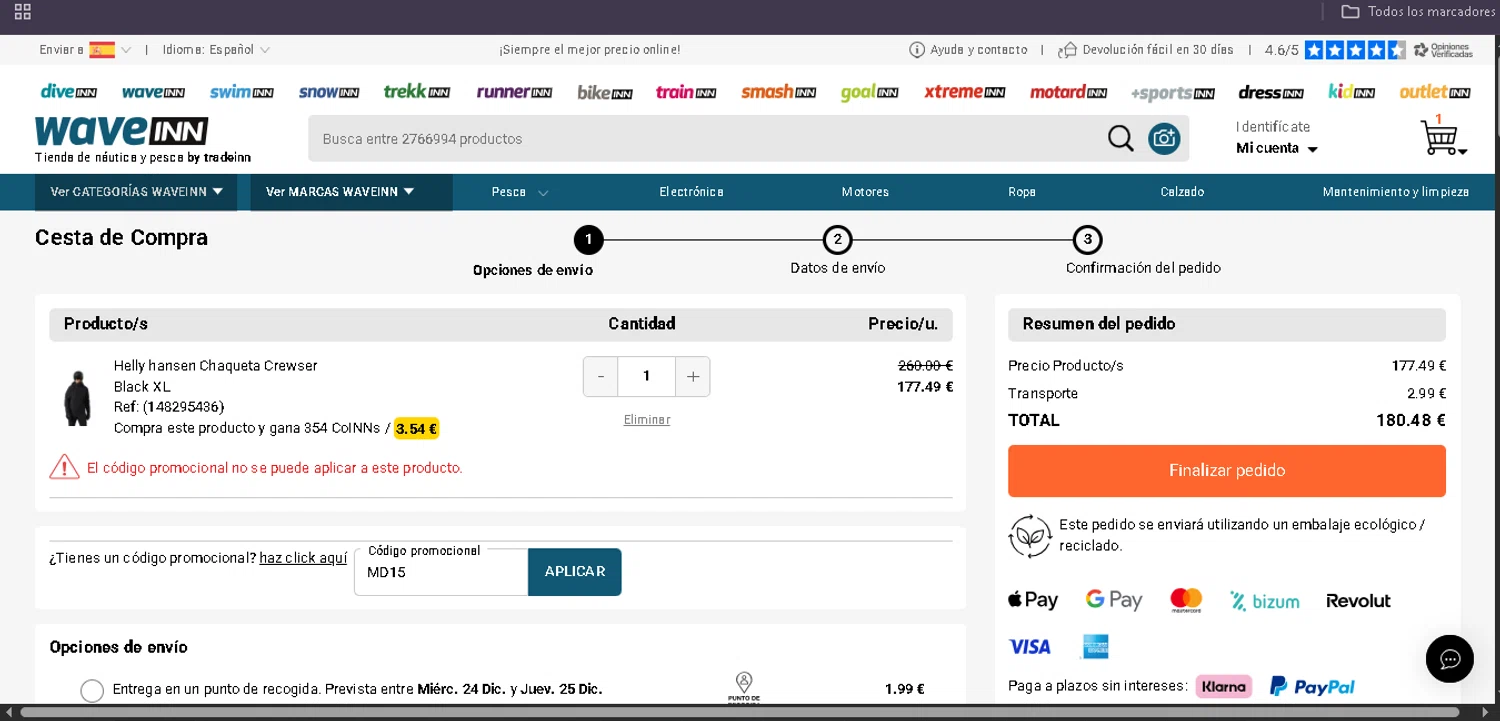
Task: Open the Electrónica category
Action: (691, 192)
